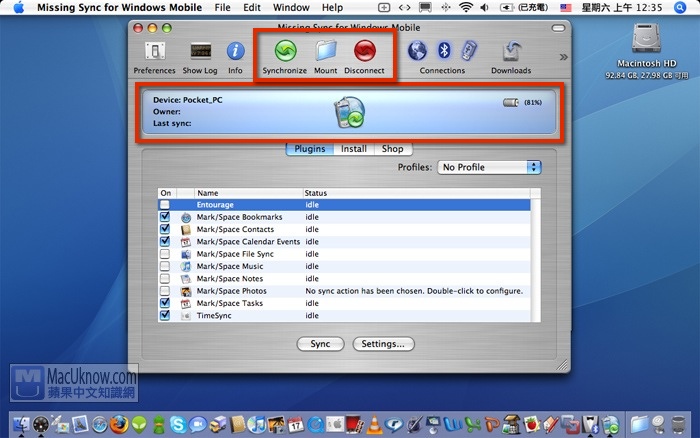This screenshot has width=700, height=438.
Task: Open the Info toolbar item
Action: [235, 57]
